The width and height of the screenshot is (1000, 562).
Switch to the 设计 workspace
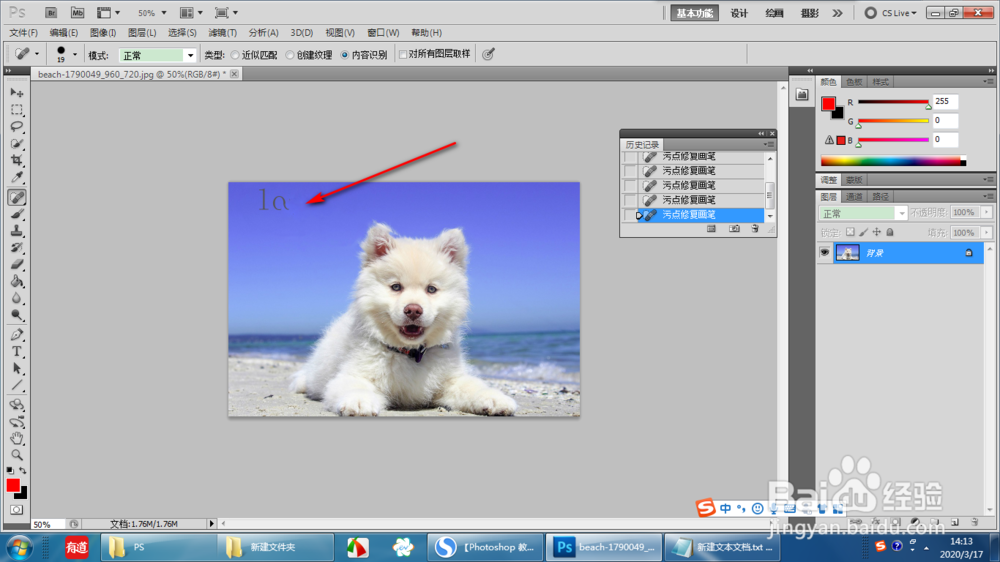coord(739,13)
